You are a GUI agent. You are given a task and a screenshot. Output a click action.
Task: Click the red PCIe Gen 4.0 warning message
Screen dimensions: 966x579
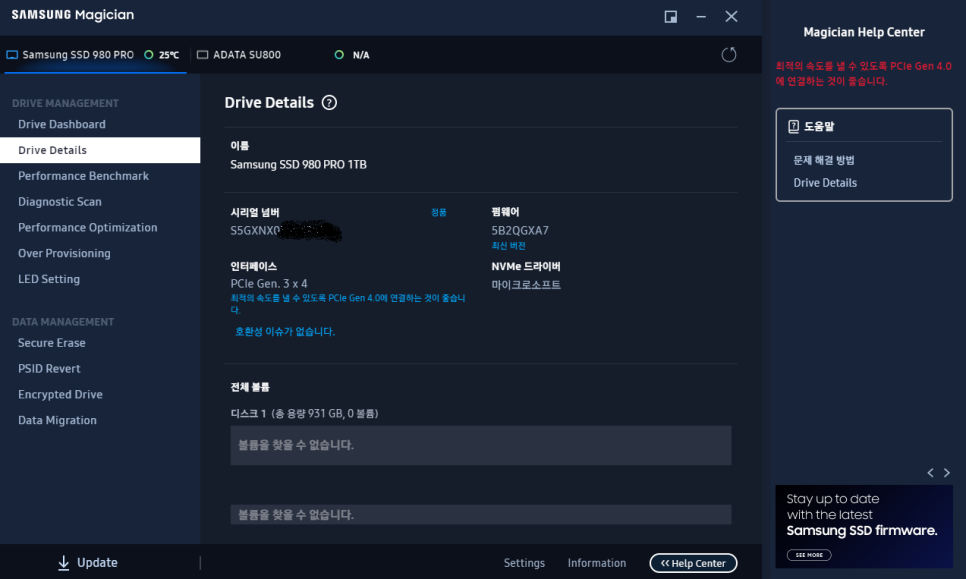click(x=863, y=73)
